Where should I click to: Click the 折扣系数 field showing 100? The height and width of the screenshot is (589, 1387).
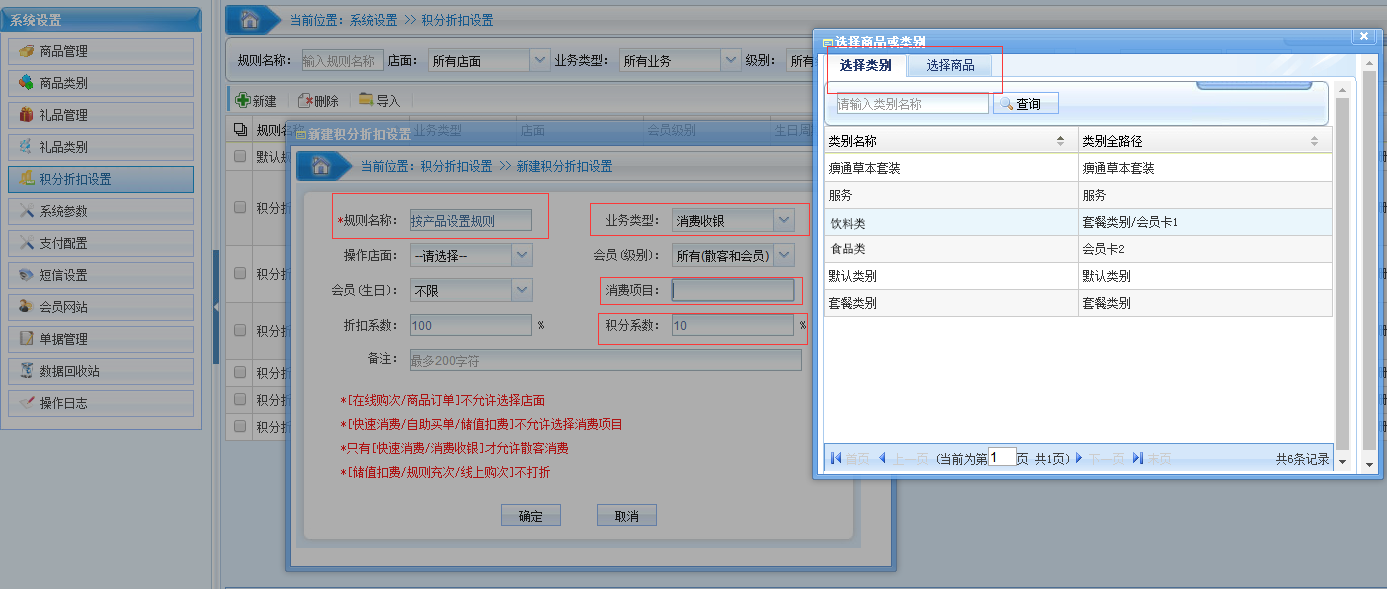pyautogui.click(x=470, y=325)
